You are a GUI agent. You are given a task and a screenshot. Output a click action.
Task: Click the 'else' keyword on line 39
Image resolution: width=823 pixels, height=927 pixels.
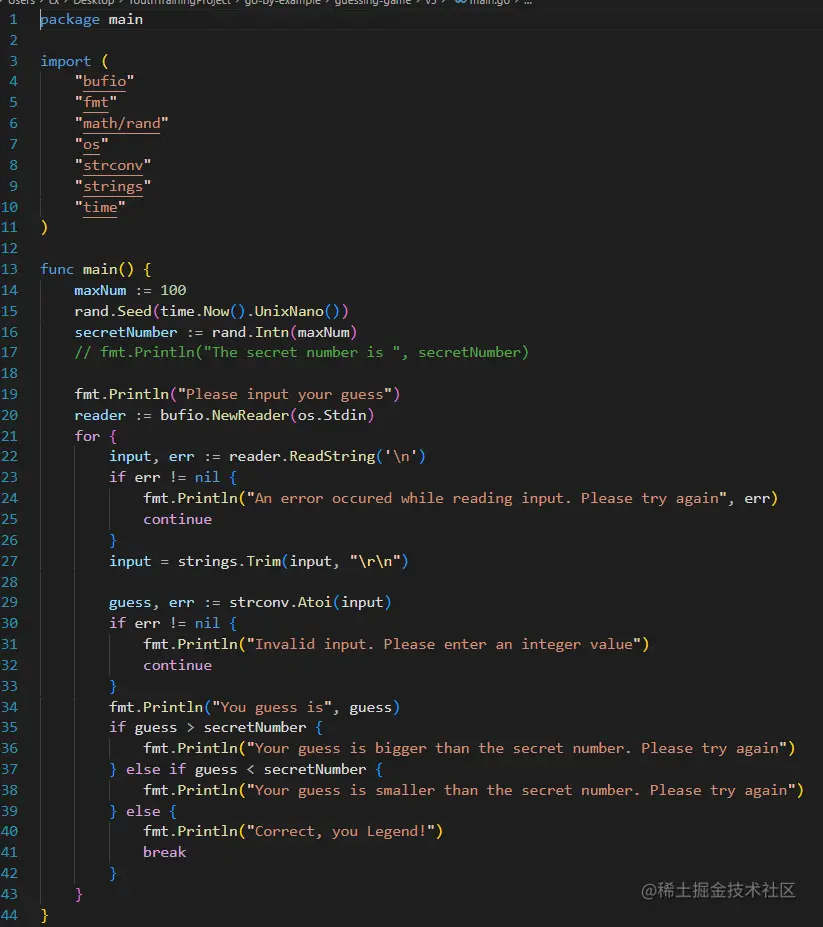[143, 812]
